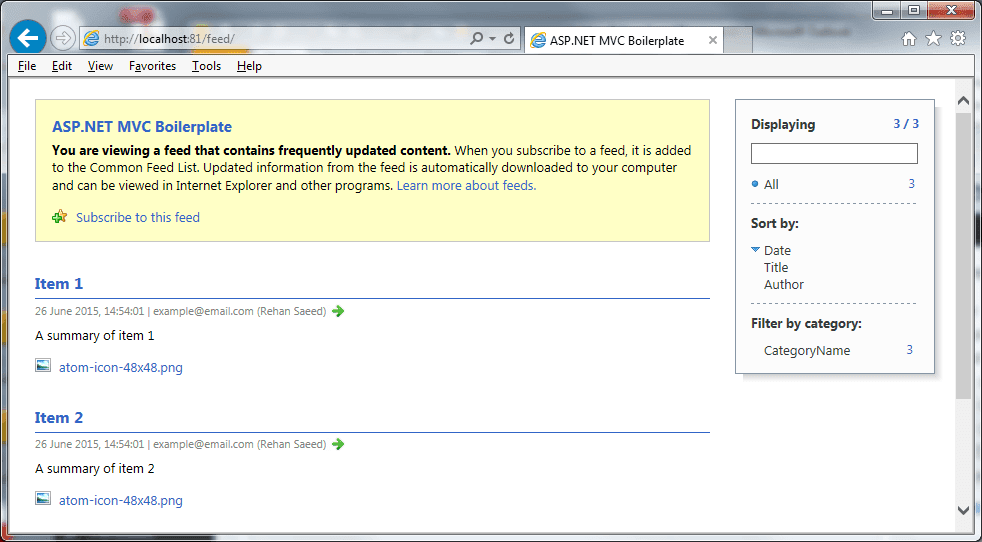Click the vertical scrollbar thumb
Image resolution: width=982 pixels, height=542 pixels.
964,256
